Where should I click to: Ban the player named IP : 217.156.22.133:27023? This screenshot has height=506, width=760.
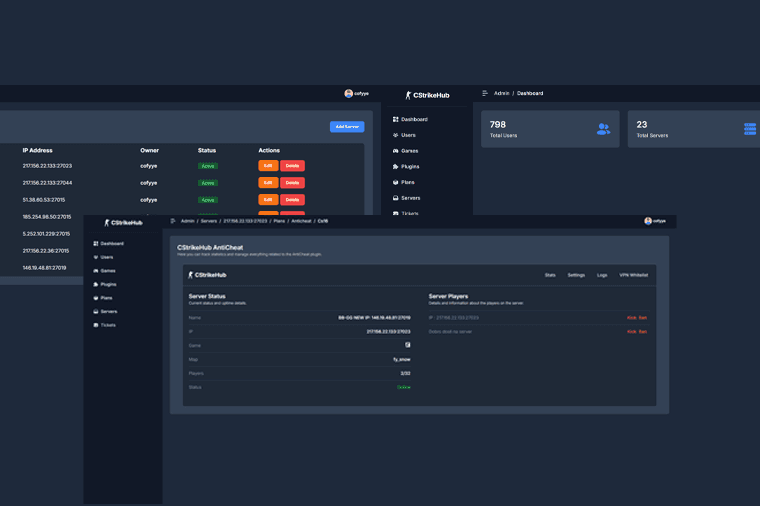643,318
